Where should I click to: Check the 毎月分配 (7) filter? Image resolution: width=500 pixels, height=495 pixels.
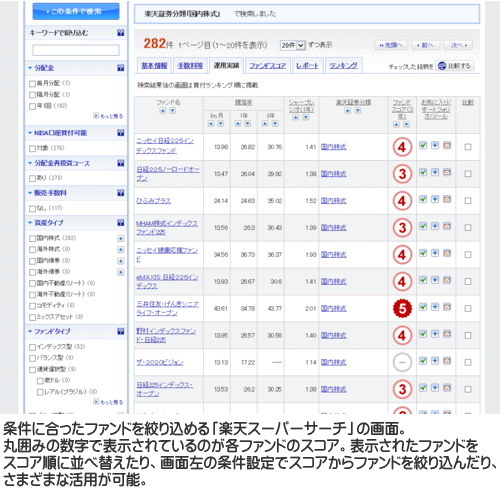pyautogui.click(x=32, y=83)
